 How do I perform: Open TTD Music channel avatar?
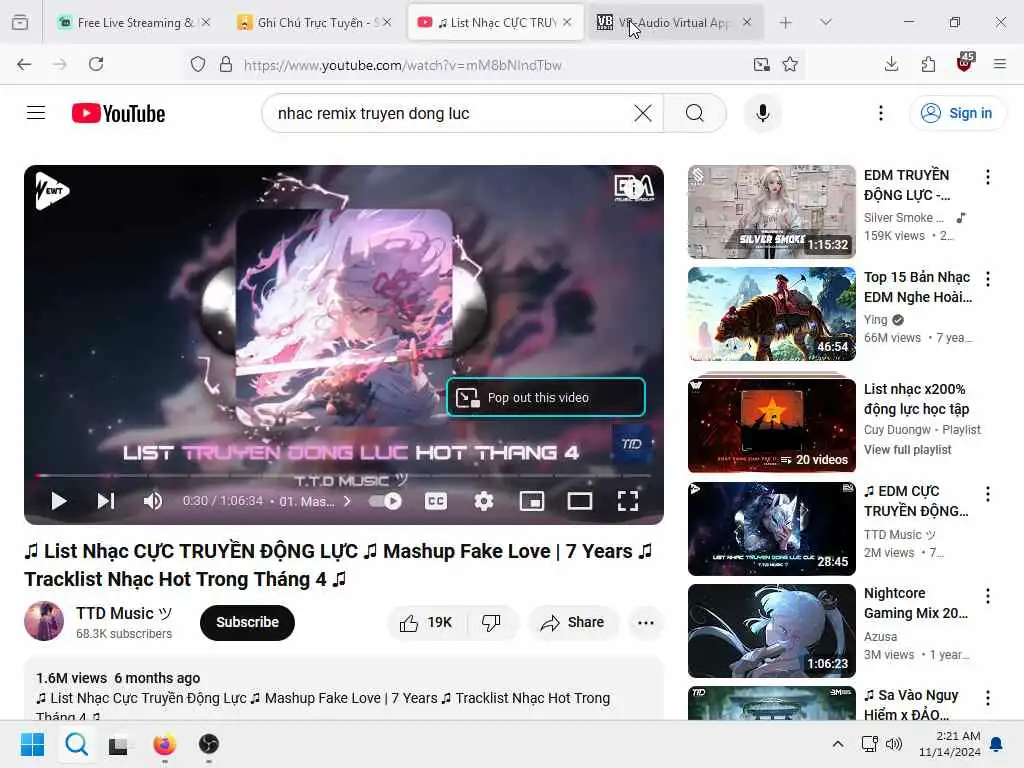click(x=44, y=621)
